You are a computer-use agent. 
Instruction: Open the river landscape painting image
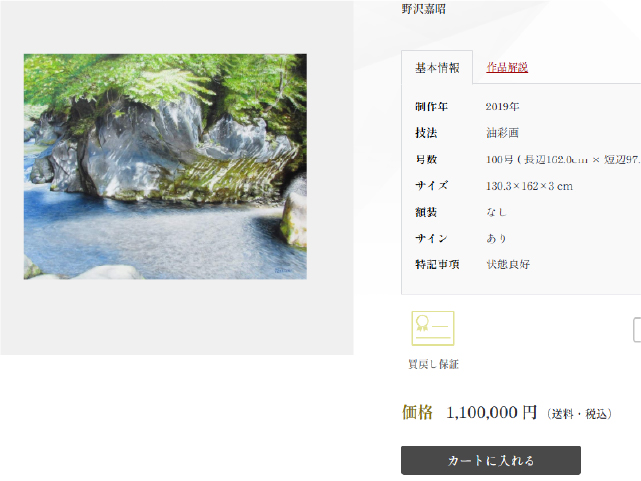[165, 166]
